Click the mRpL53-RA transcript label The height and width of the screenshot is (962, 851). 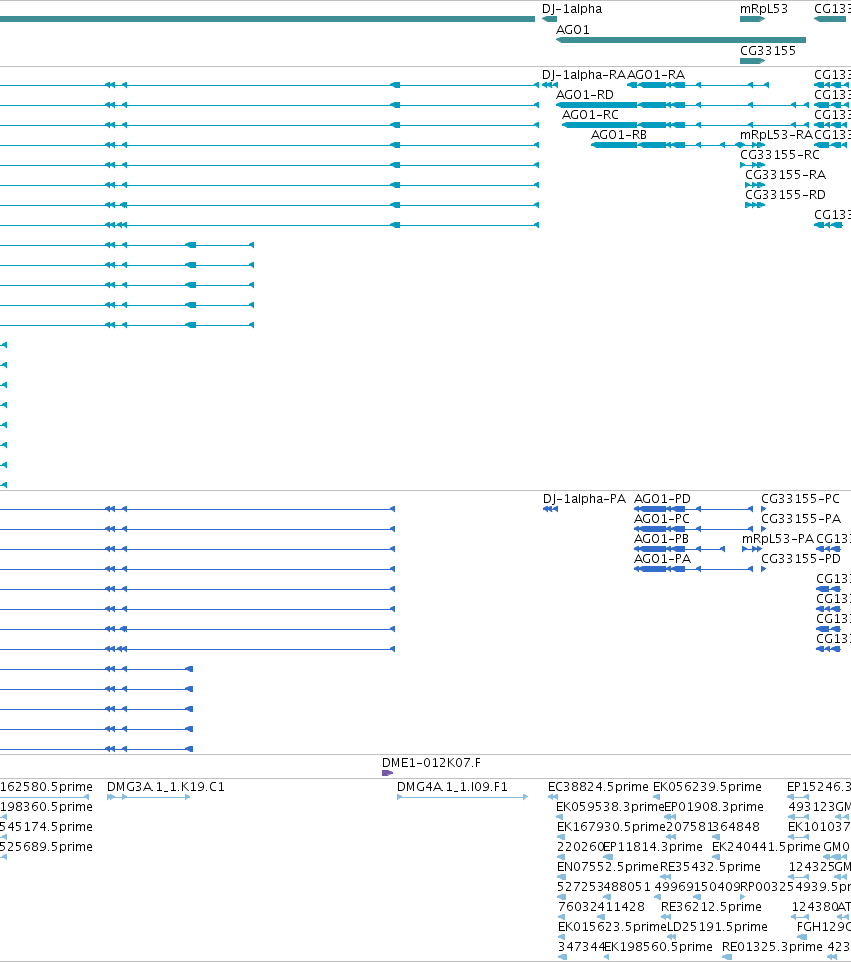pyautogui.click(x=776, y=134)
